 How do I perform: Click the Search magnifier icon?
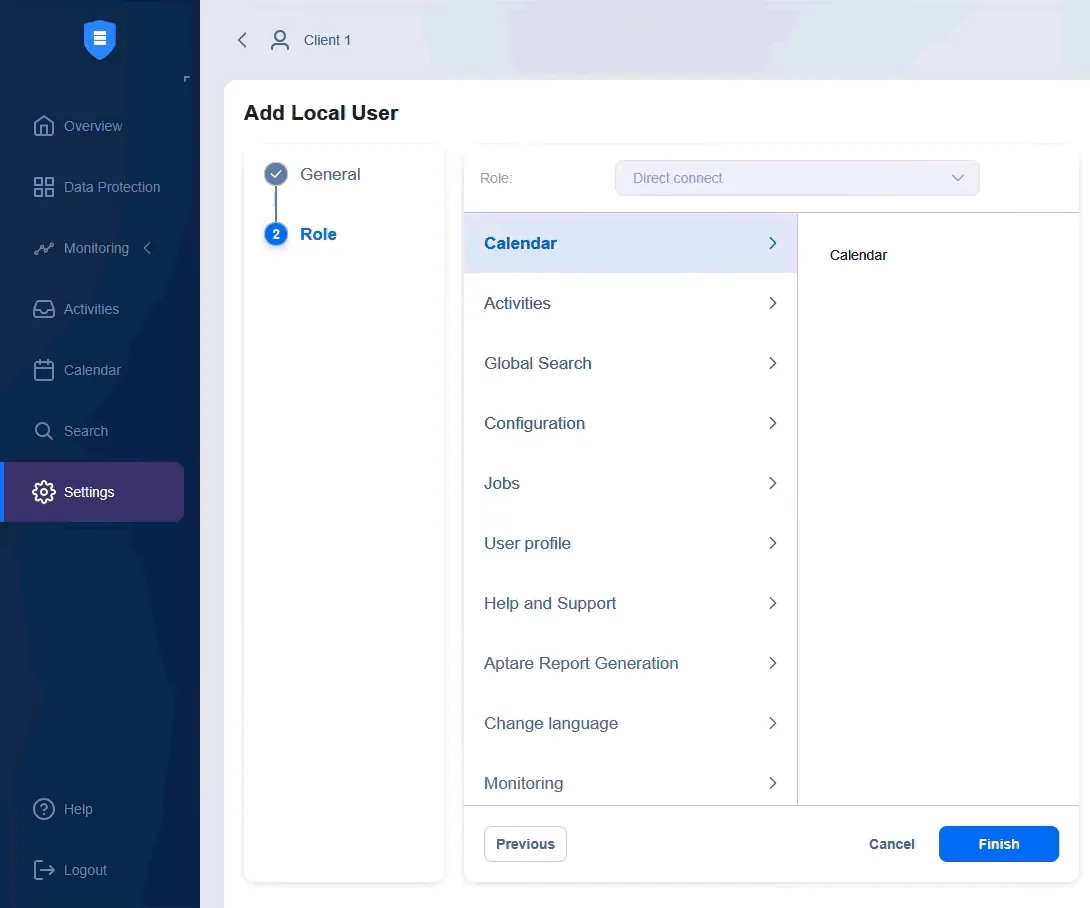tap(44, 431)
